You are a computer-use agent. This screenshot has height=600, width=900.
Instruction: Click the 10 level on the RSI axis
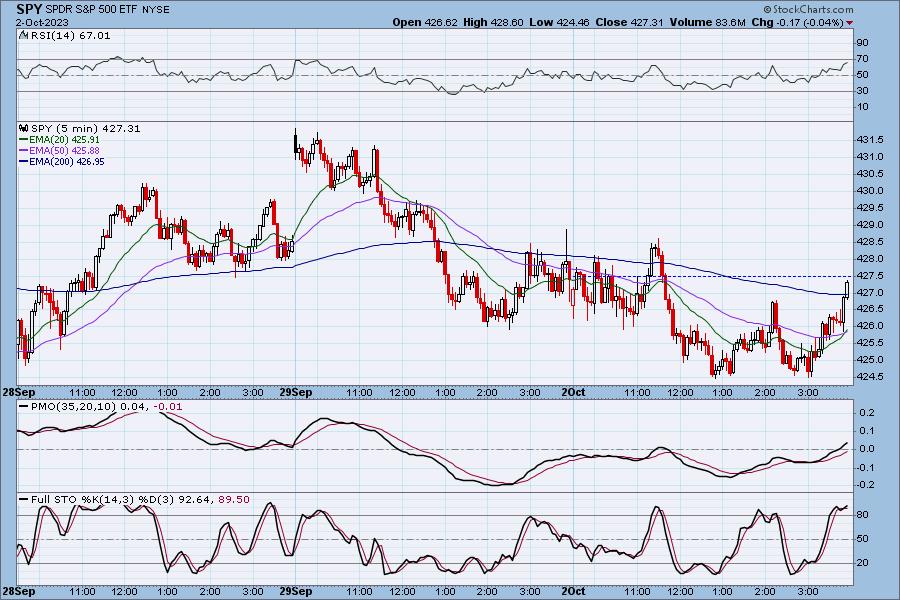[862, 107]
